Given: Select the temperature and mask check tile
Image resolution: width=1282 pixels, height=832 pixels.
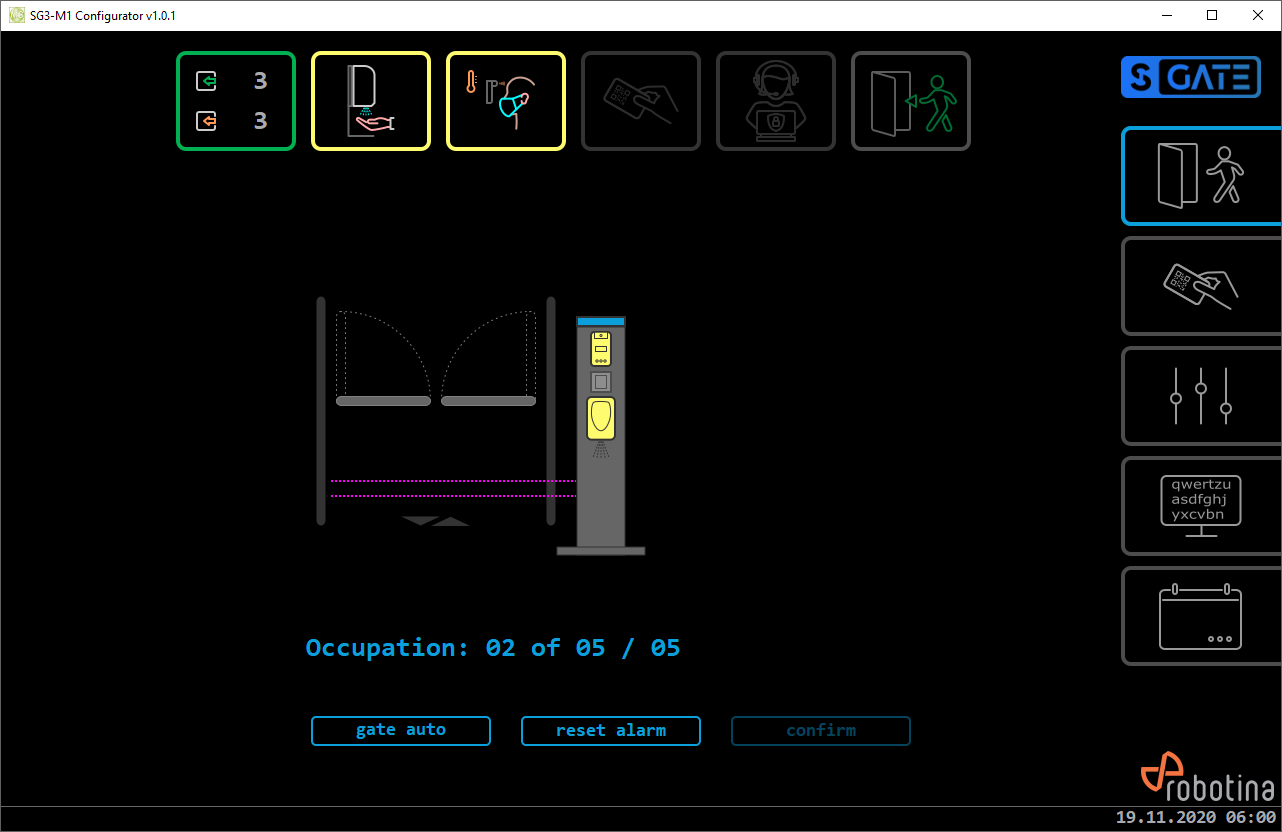Looking at the screenshot, I should 506,101.
